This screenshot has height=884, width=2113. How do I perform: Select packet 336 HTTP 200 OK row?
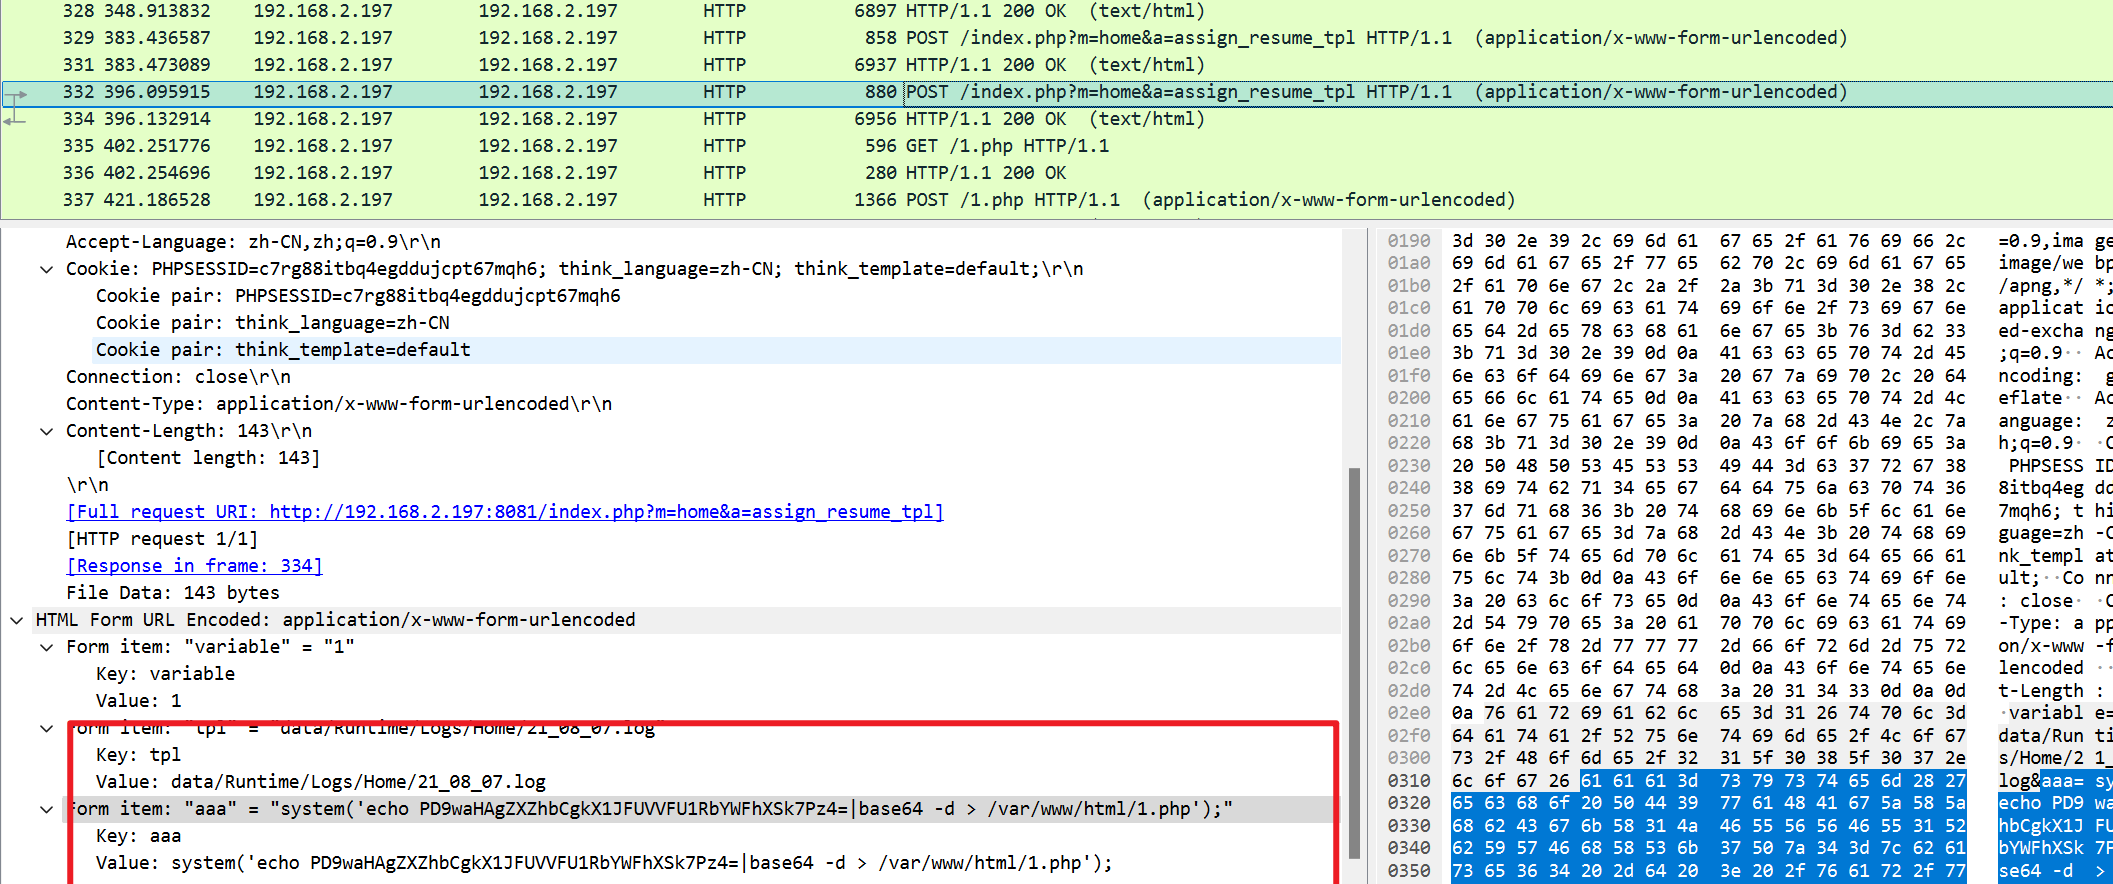1056,173
